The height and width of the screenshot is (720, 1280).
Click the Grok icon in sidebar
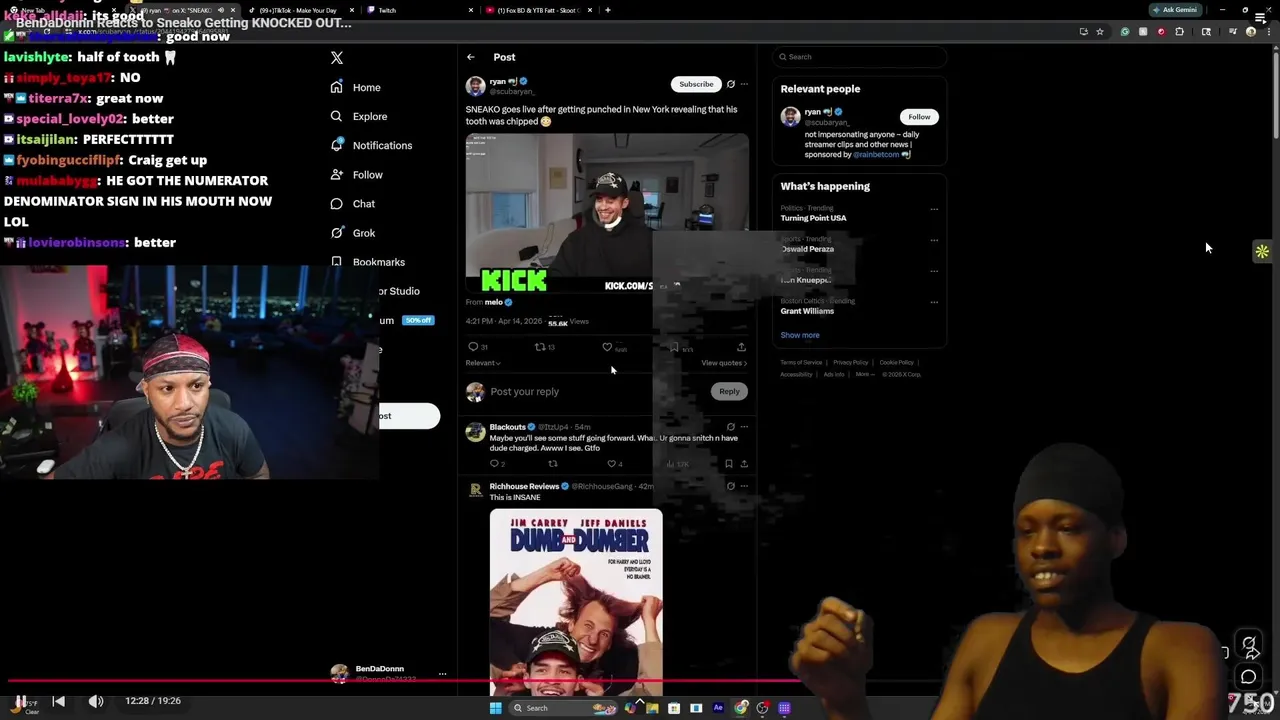pos(336,233)
